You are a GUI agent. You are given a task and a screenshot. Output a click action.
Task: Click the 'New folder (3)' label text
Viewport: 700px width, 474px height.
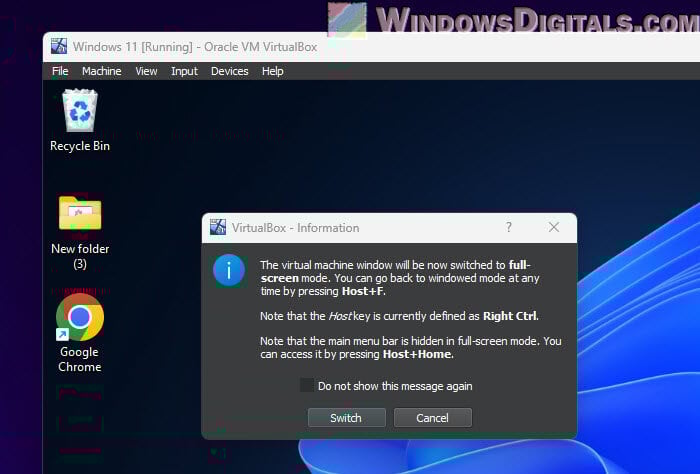(x=80, y=256)
